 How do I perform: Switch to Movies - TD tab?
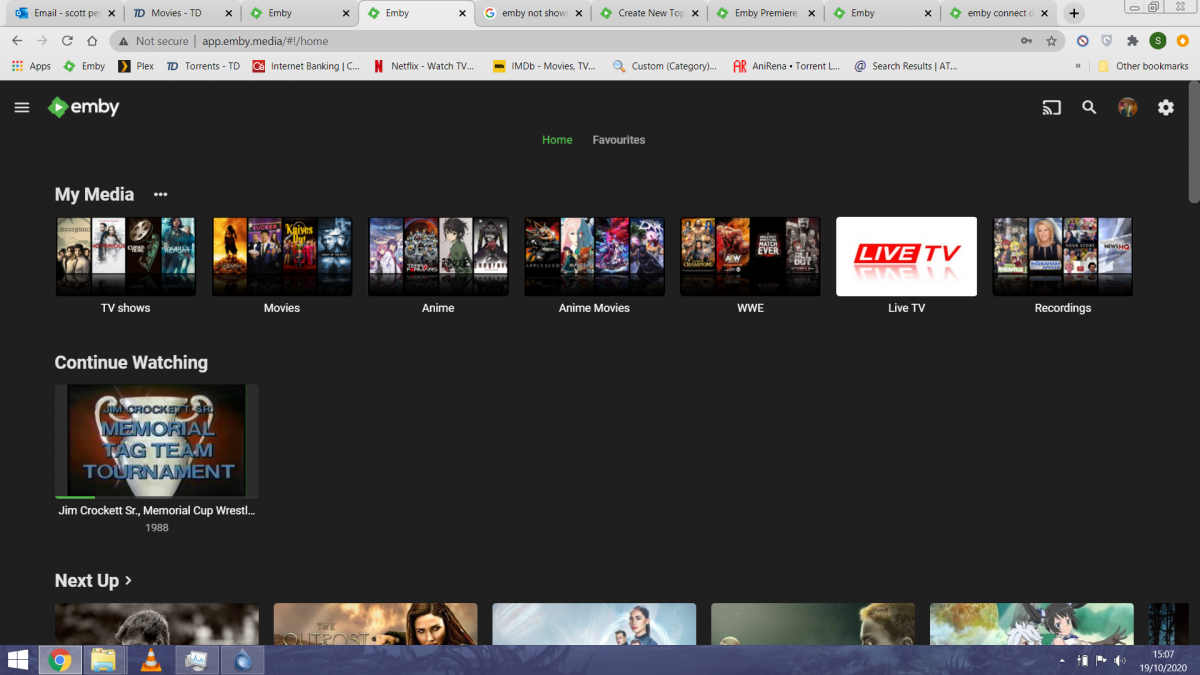pyautogui.click(x=182, y=13)
